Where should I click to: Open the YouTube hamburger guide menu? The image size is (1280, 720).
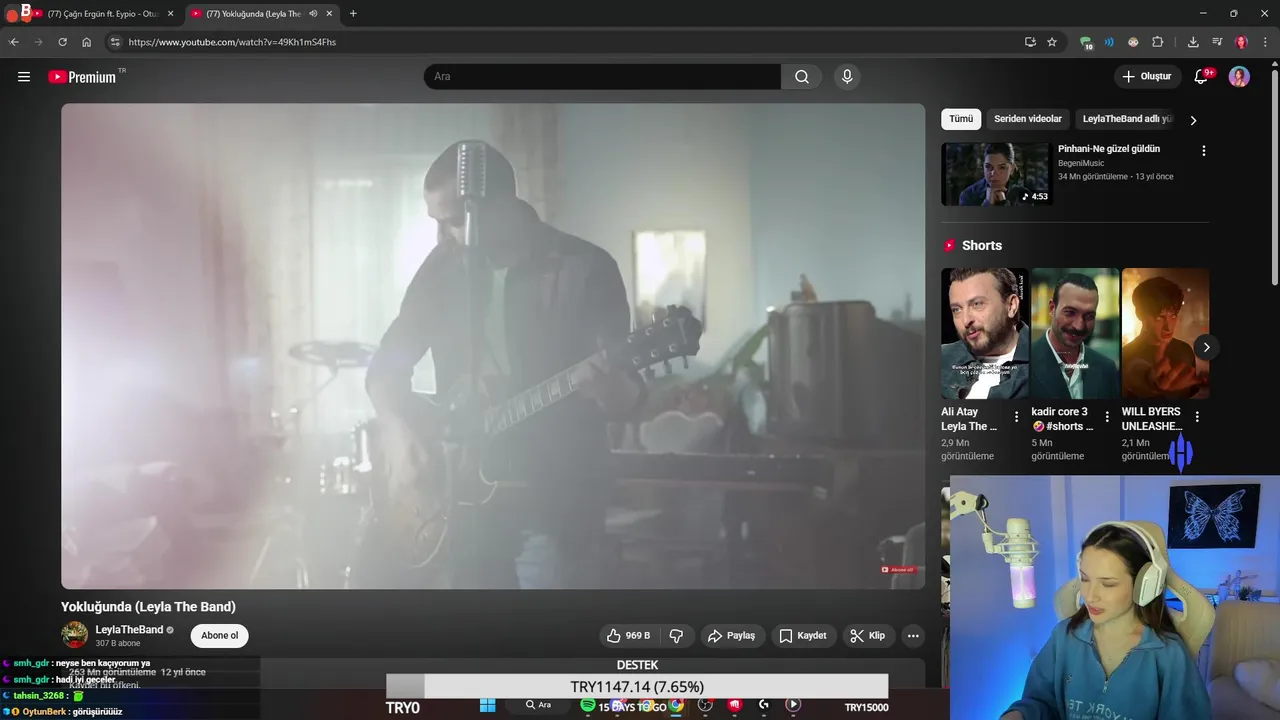[x=24, y=77]
